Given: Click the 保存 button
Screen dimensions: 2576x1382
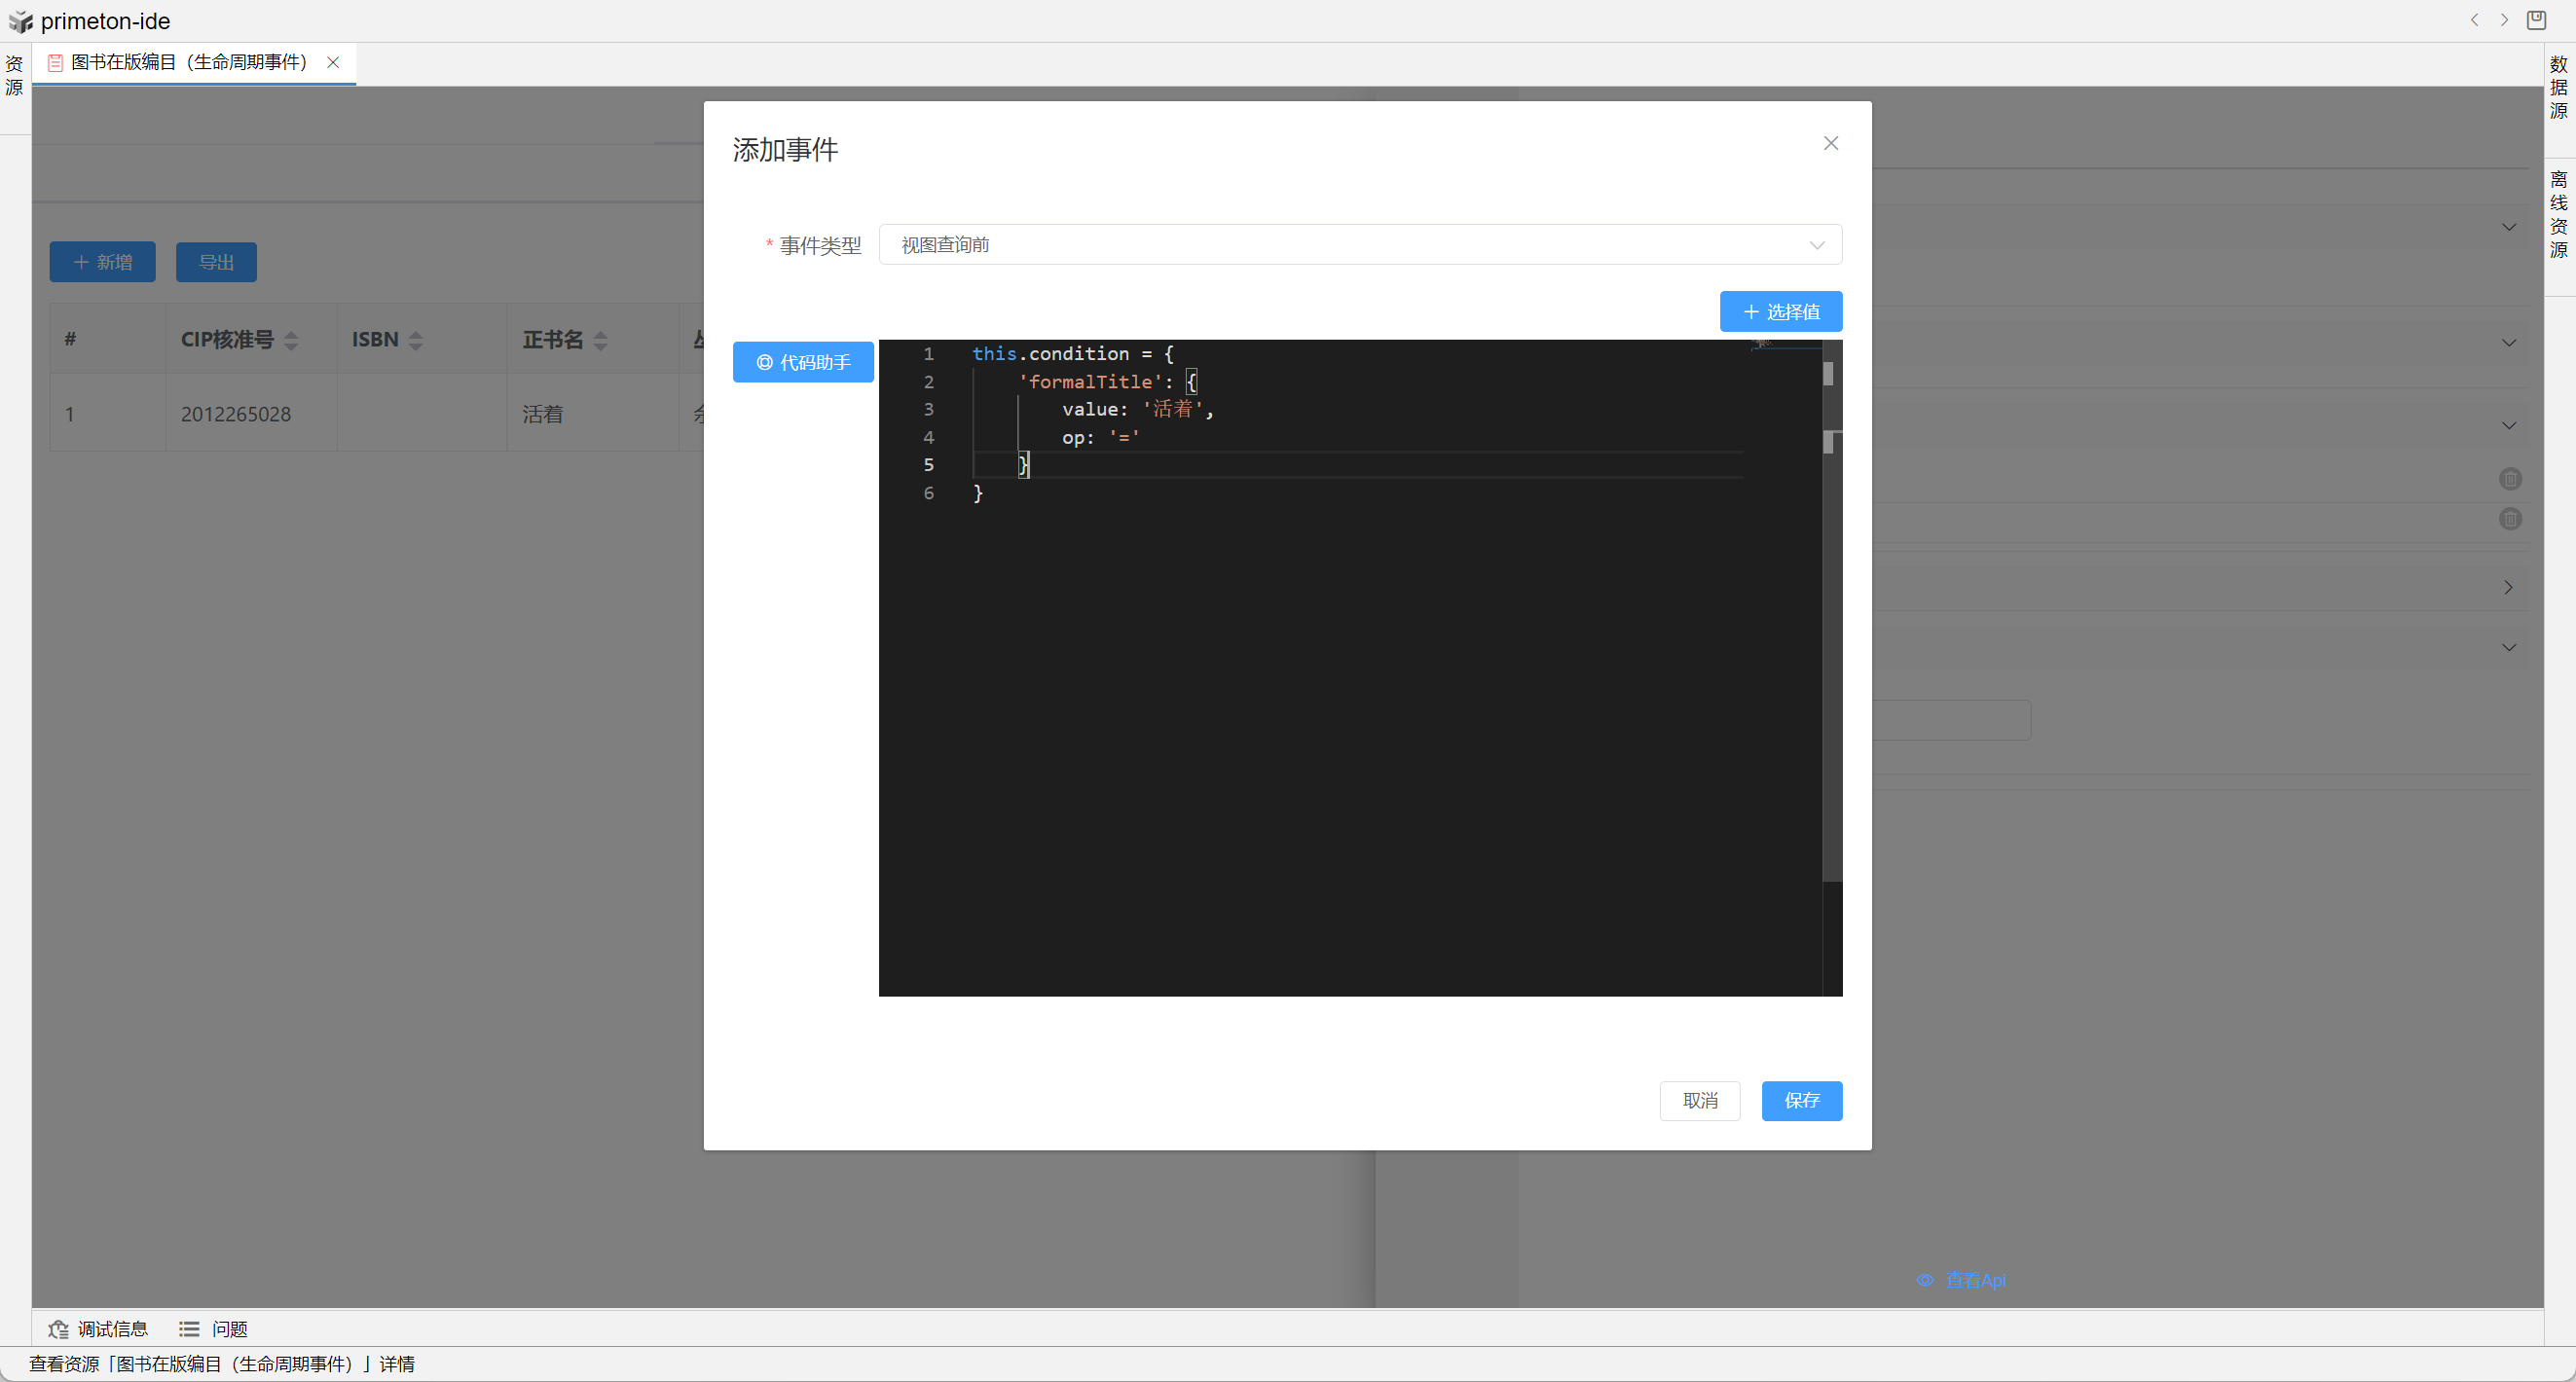Looking at the screenshot, I should point(1801,1100).
